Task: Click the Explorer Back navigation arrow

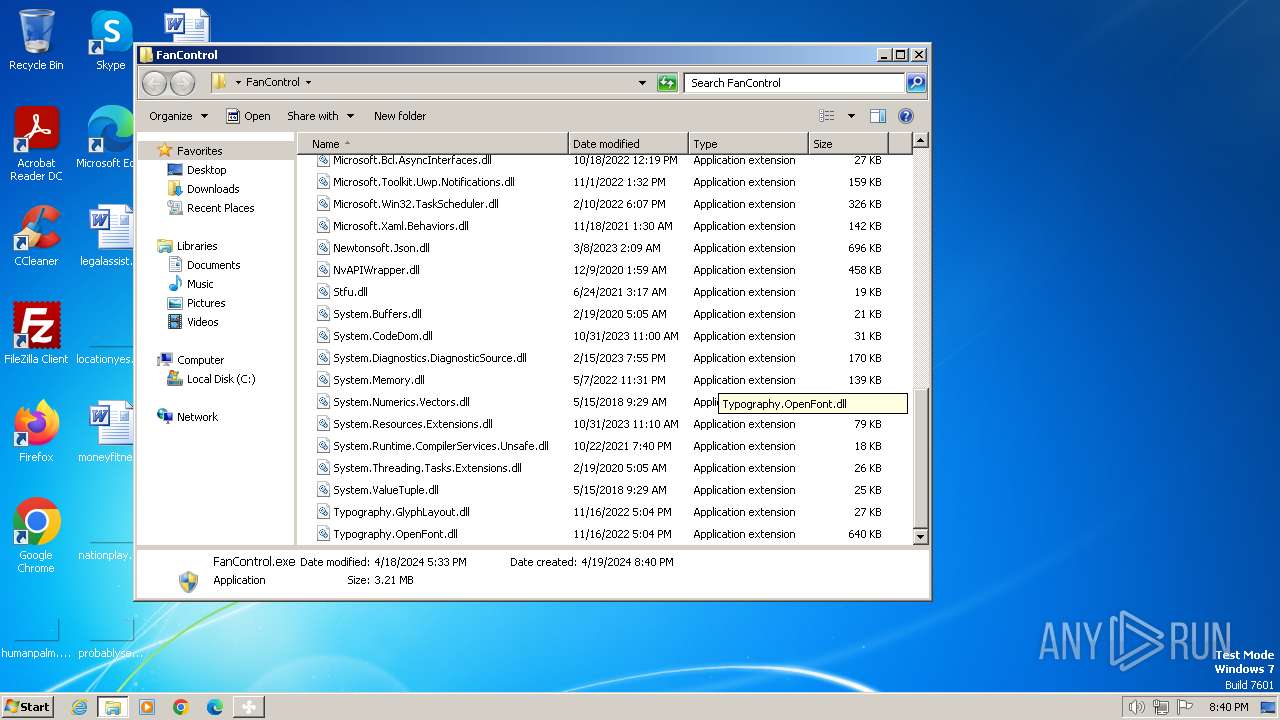Action: [x=154, y=83]
